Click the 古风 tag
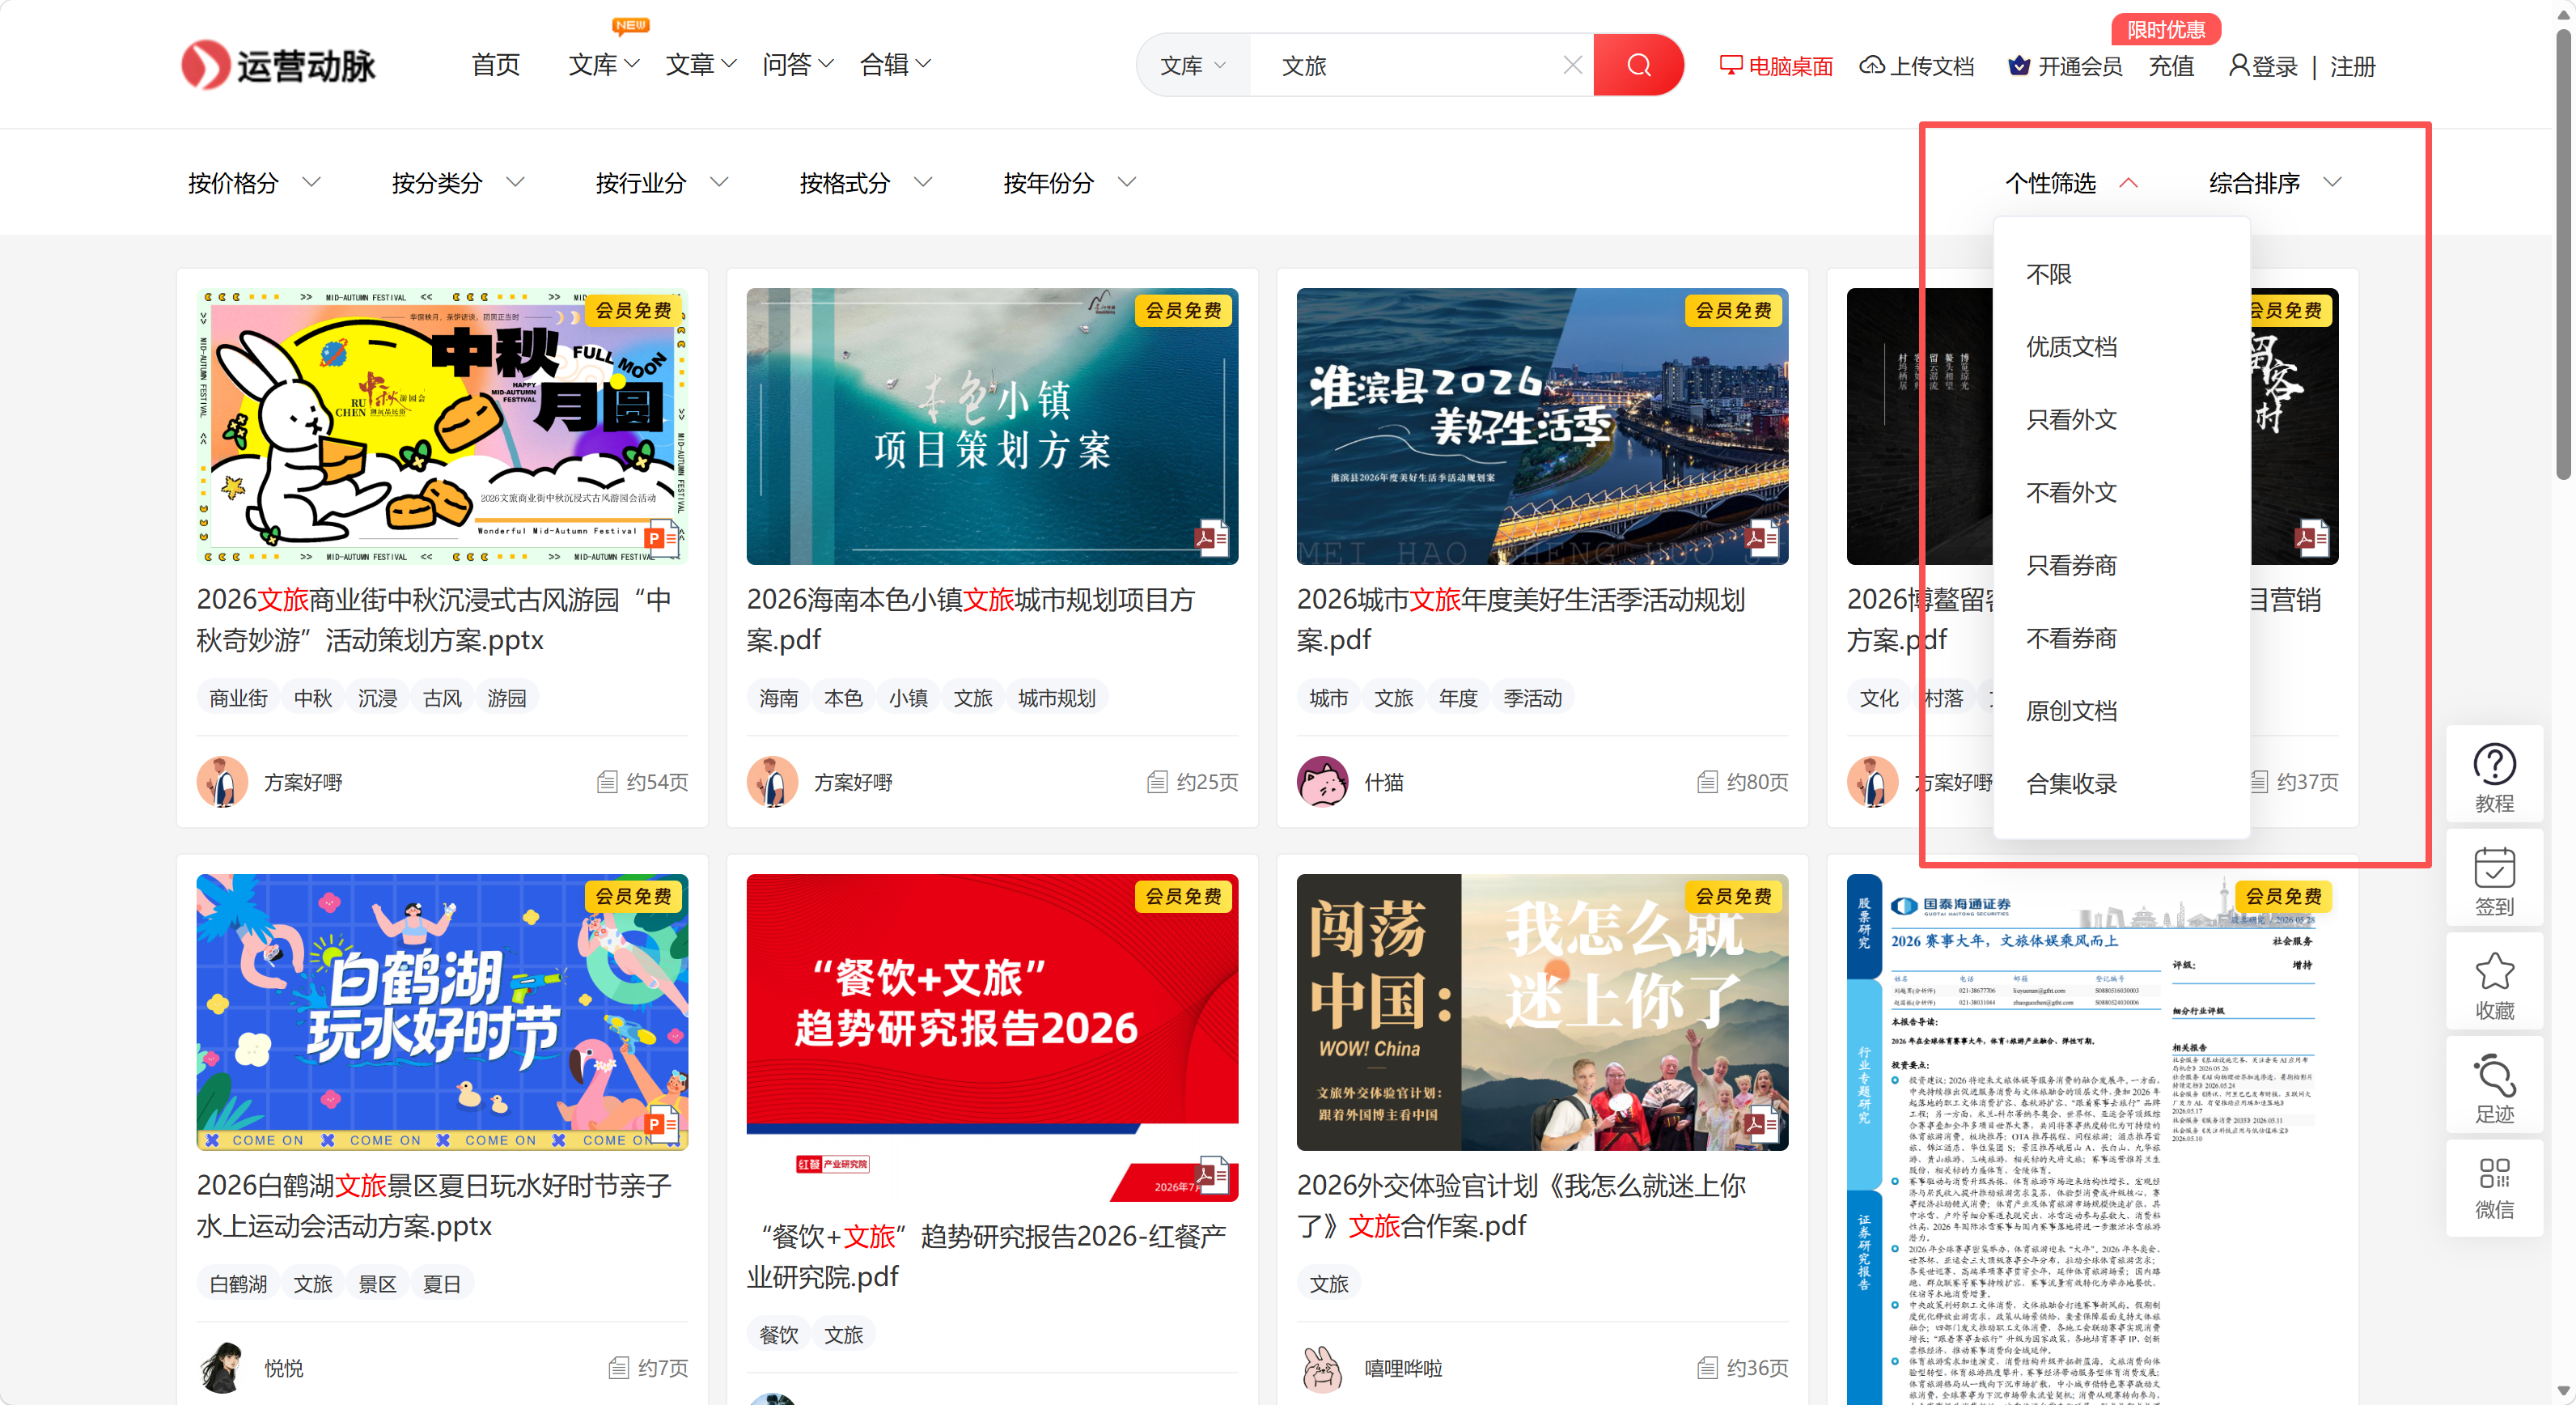Image resolution: width=2576 pixels, height=1405 pixels. [442, 698]
